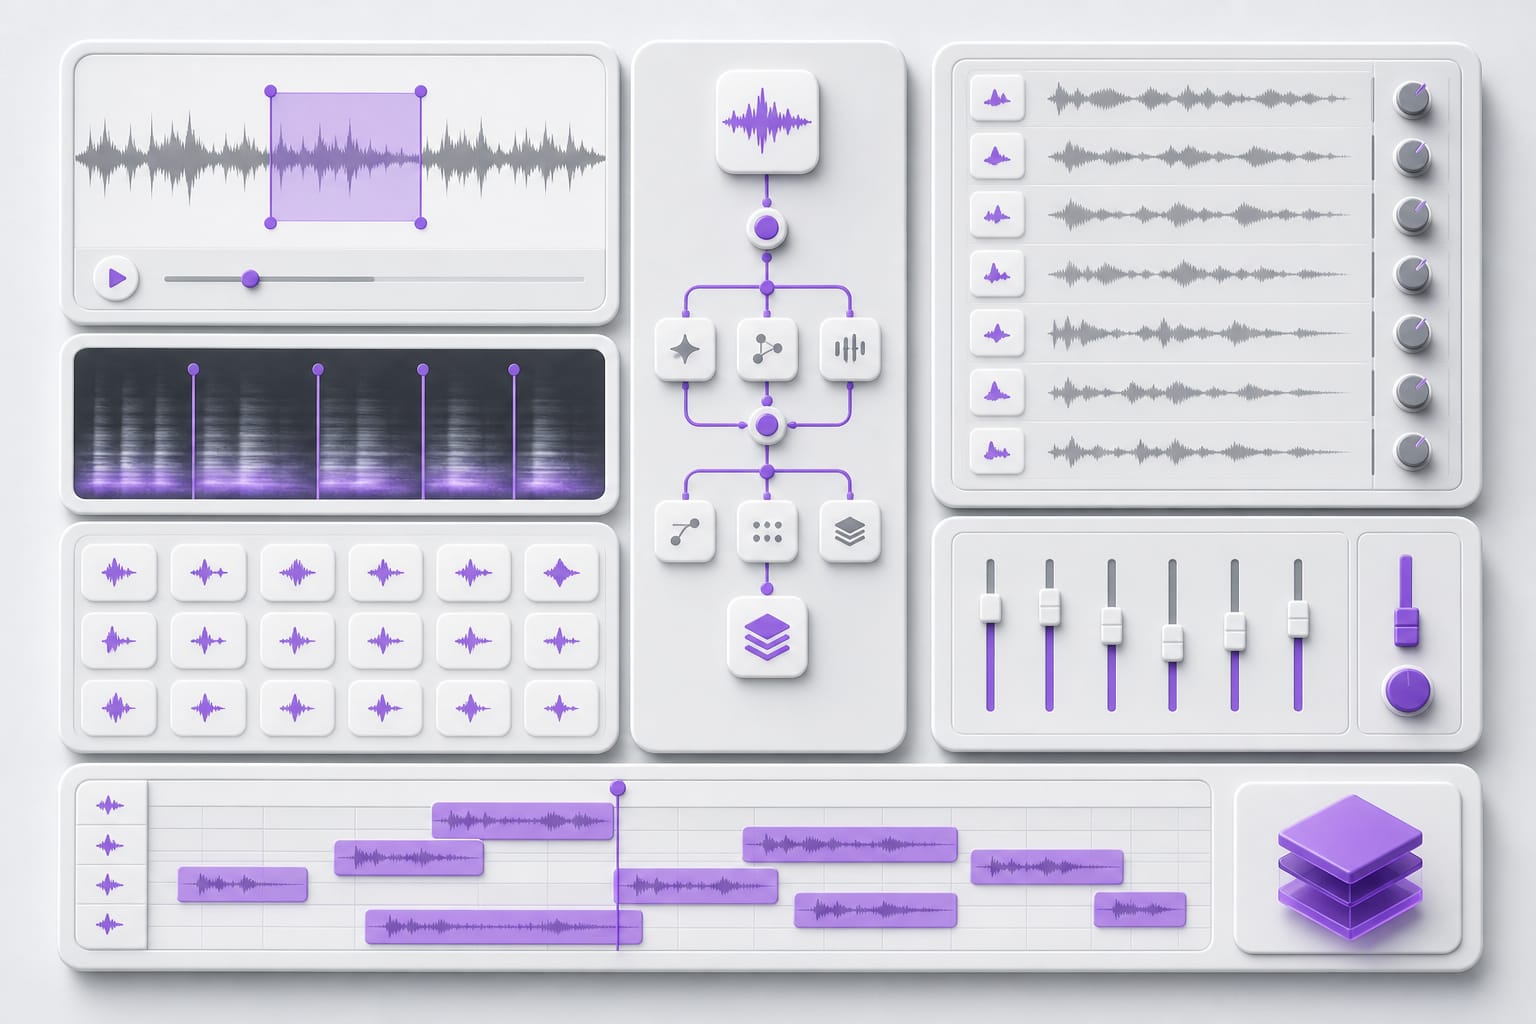The height and width of the screenshot is (1024, 1536).
Task: Select the topmost timeline clip left of playhead
Action: coord(522,821)
